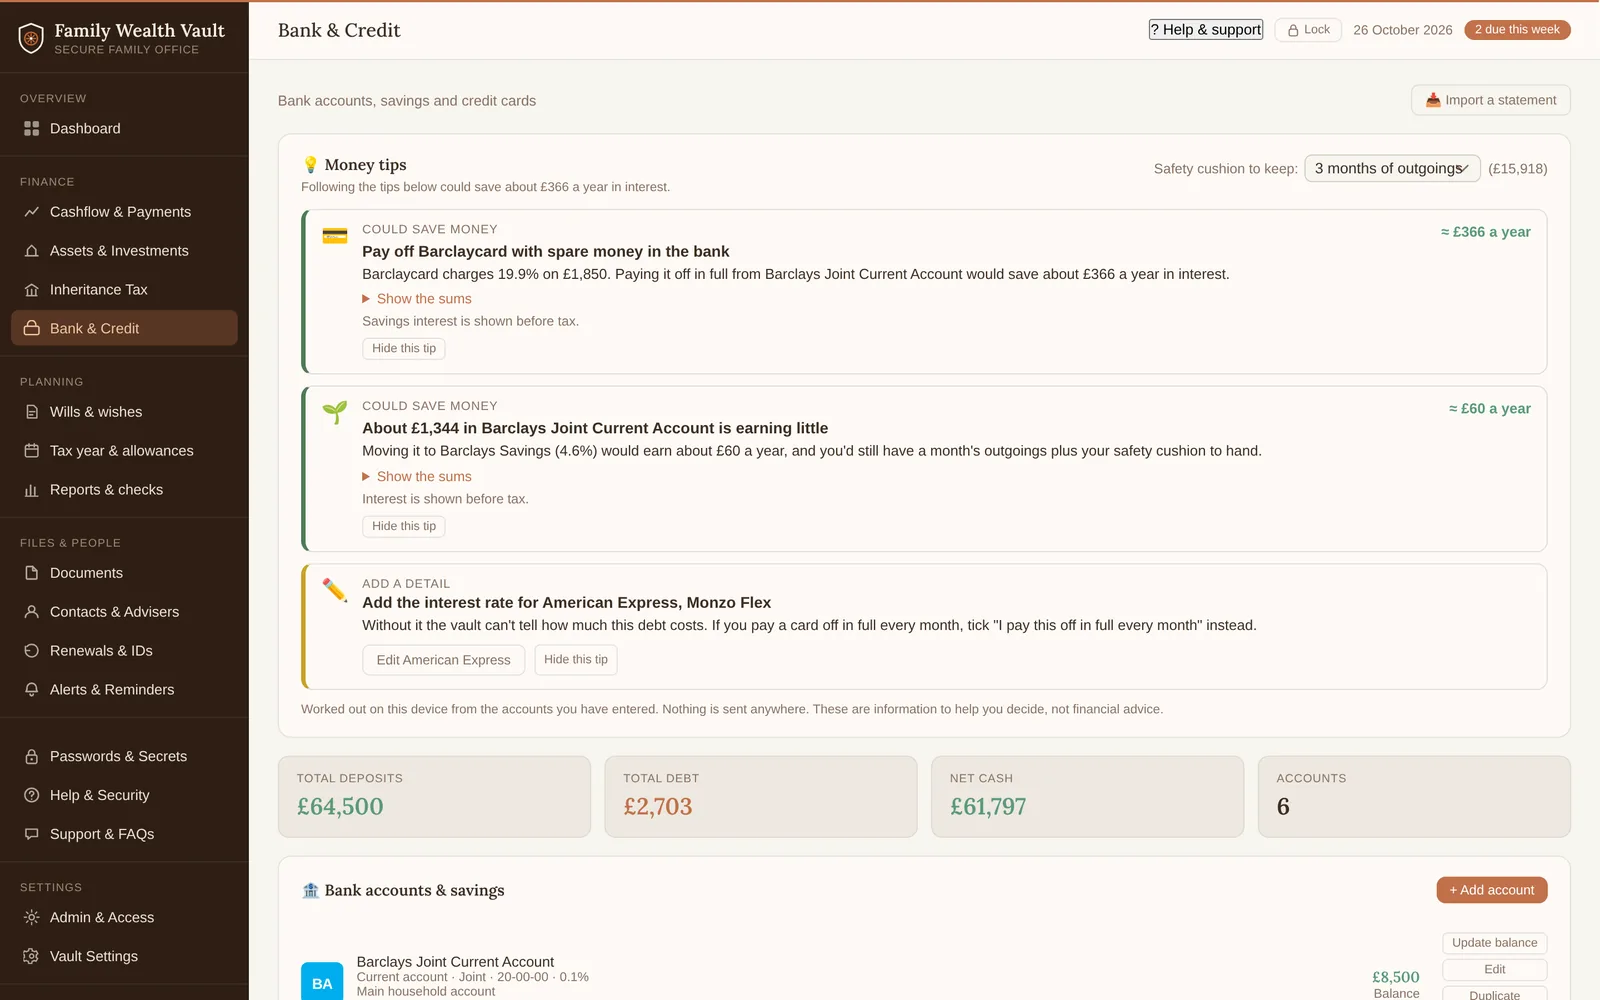Viewport: 1600px width, 1000px height.
Task: Go to Contacts & Advisers
Action: tap(124, 612)
